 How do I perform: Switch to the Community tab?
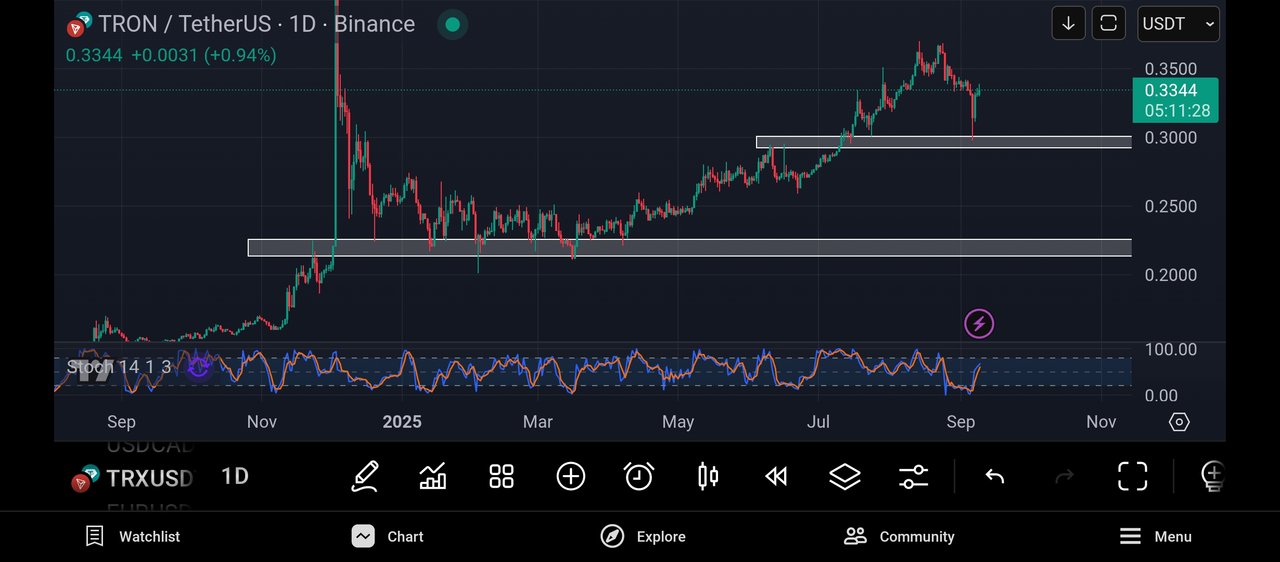click(899, 537)
